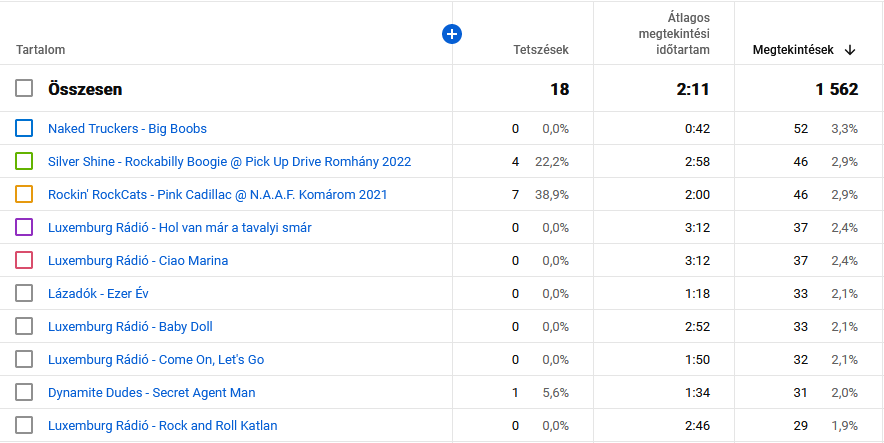Tick the orange Rockin' RockCats checkbox
Screen dimensions: 884x443
25,194
